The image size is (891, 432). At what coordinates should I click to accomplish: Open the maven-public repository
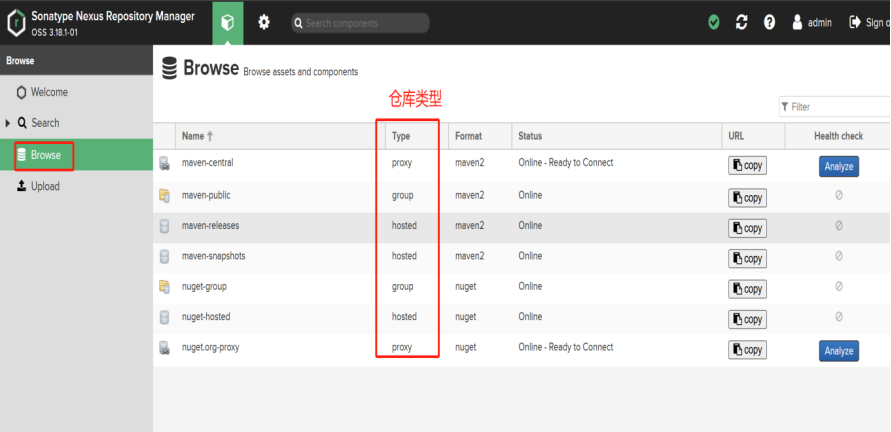tap(206, 195)
